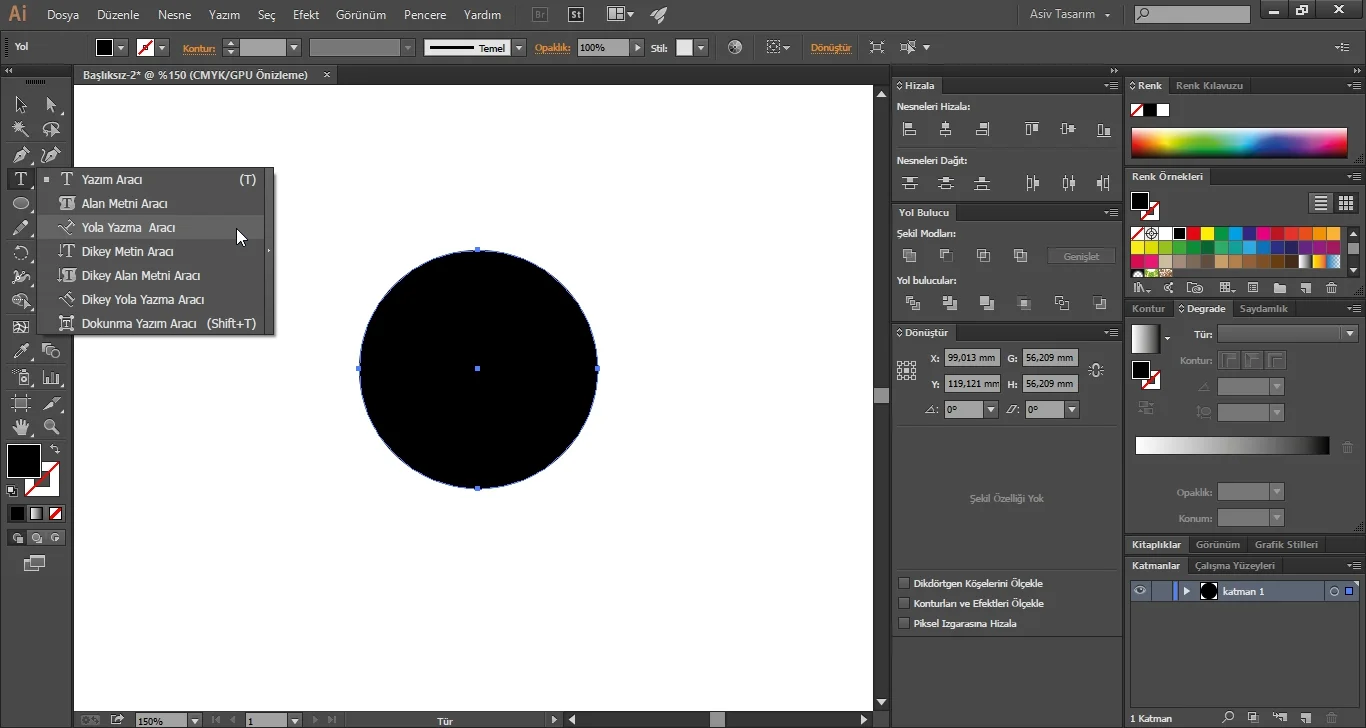
Task: Check Piksel Izgarasına Hizala option
Action: click(904, 623)
